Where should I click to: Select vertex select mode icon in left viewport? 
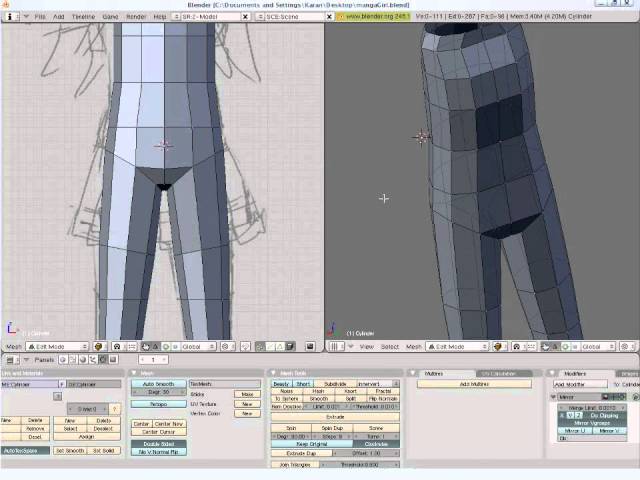[260, 347]
